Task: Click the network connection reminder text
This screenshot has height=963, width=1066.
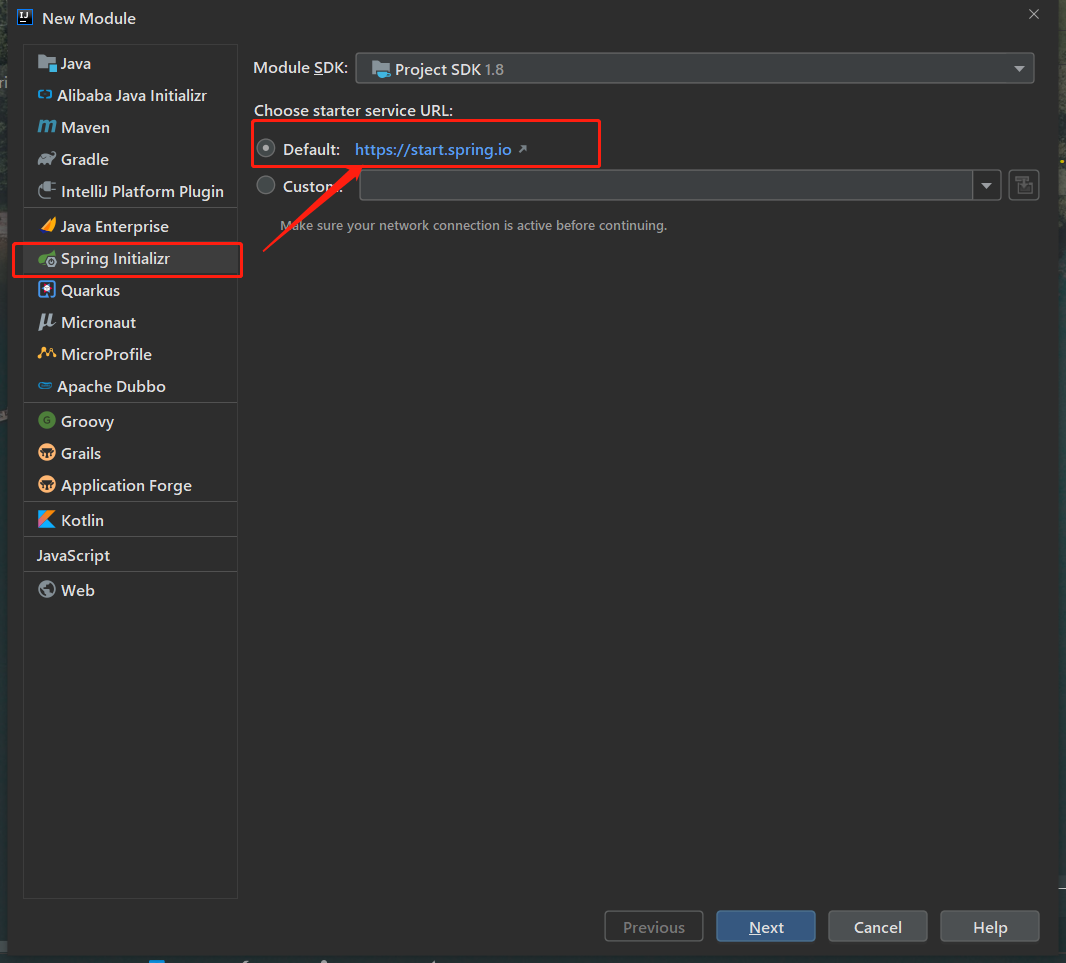Action: click(x=474, y=225)
